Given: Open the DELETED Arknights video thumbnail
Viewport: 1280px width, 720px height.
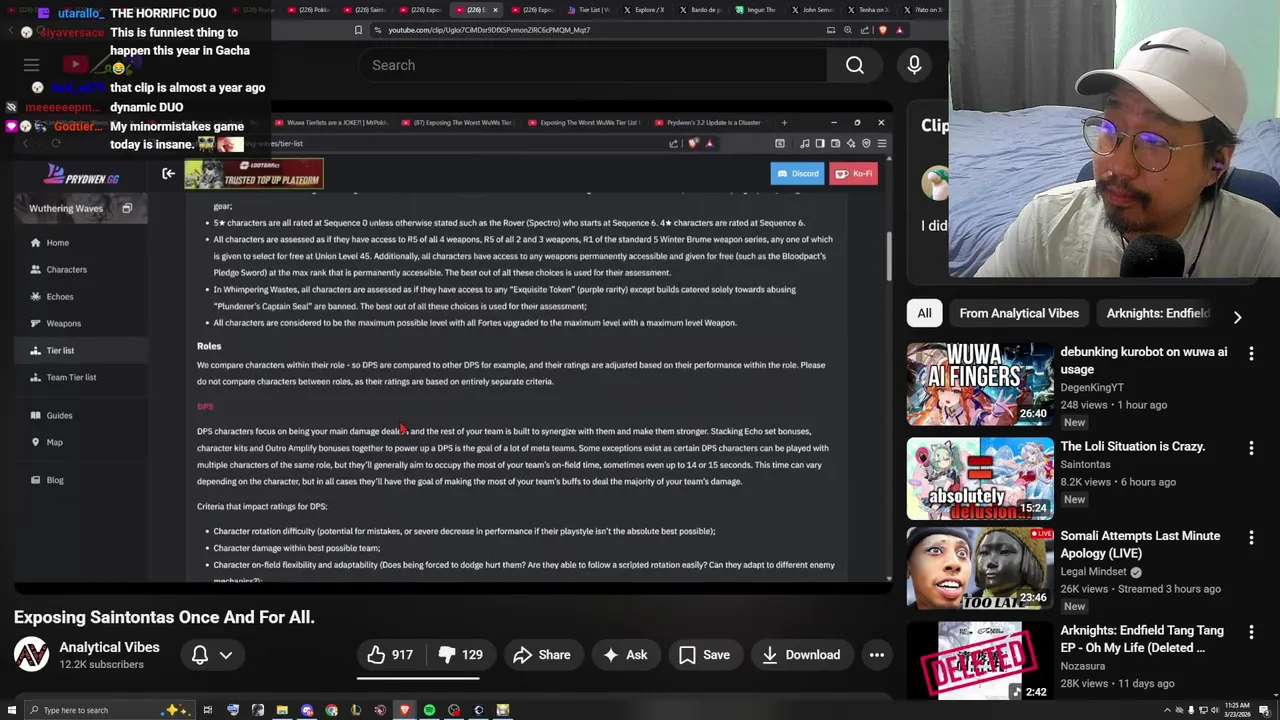Looking at the screenshot, I should [x=980, y=660].
